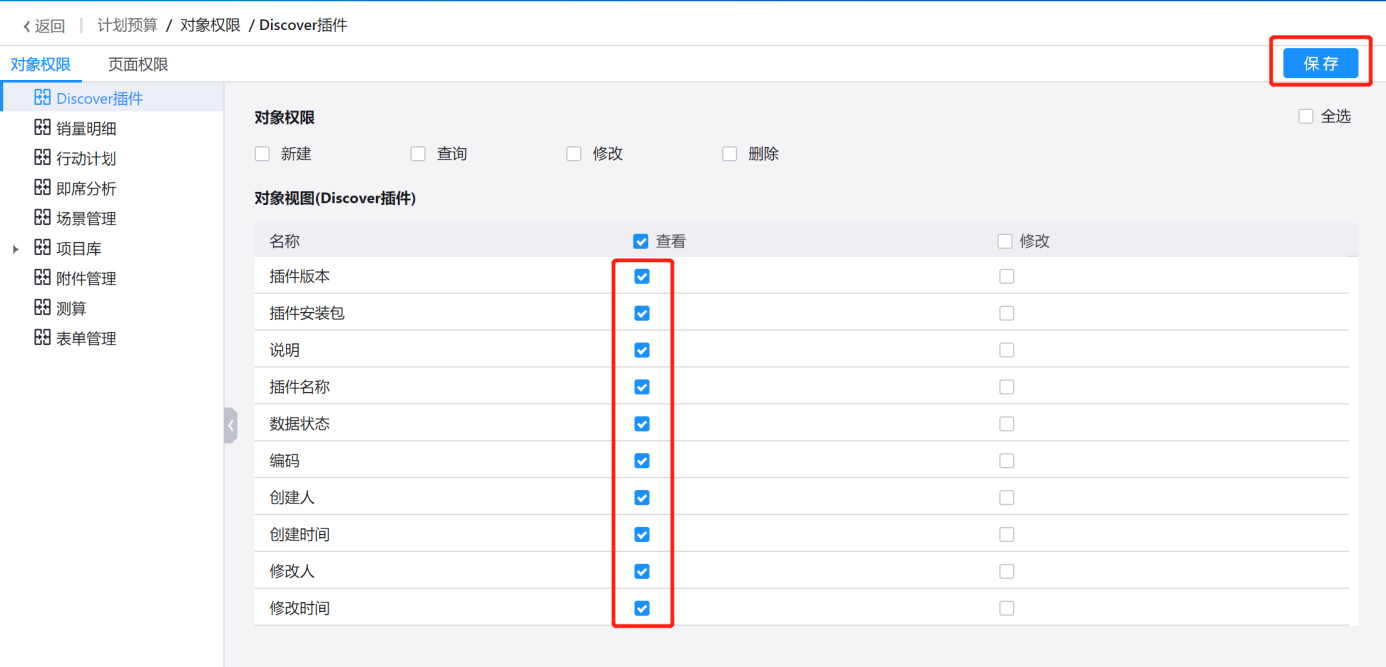This screenshot has width=1386, height=667.
Task: Click the grid icon beside 即席分析
Action: point(42,187)
